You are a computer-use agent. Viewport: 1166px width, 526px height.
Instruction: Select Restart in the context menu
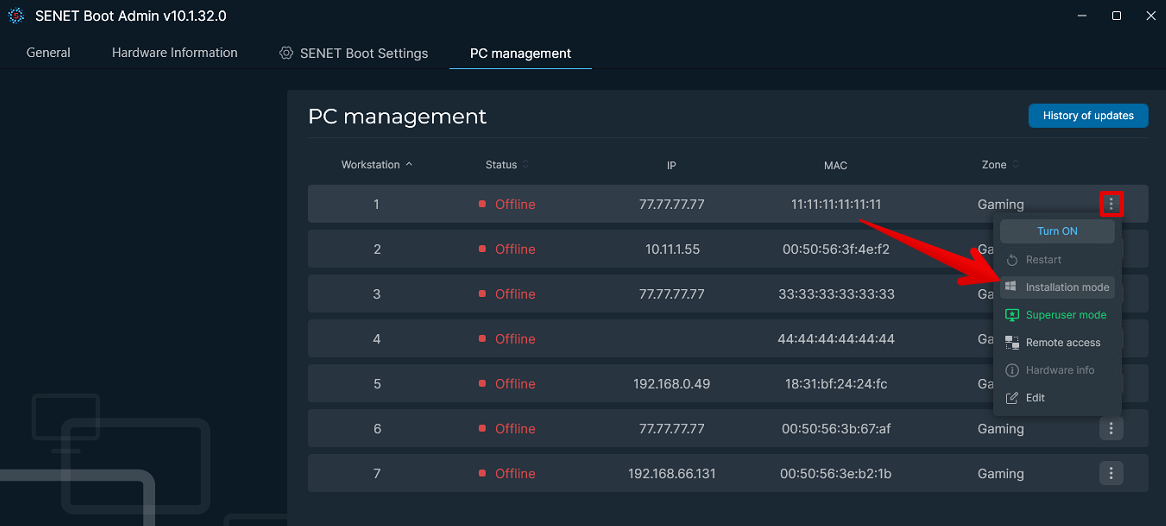coord(1043,260)
